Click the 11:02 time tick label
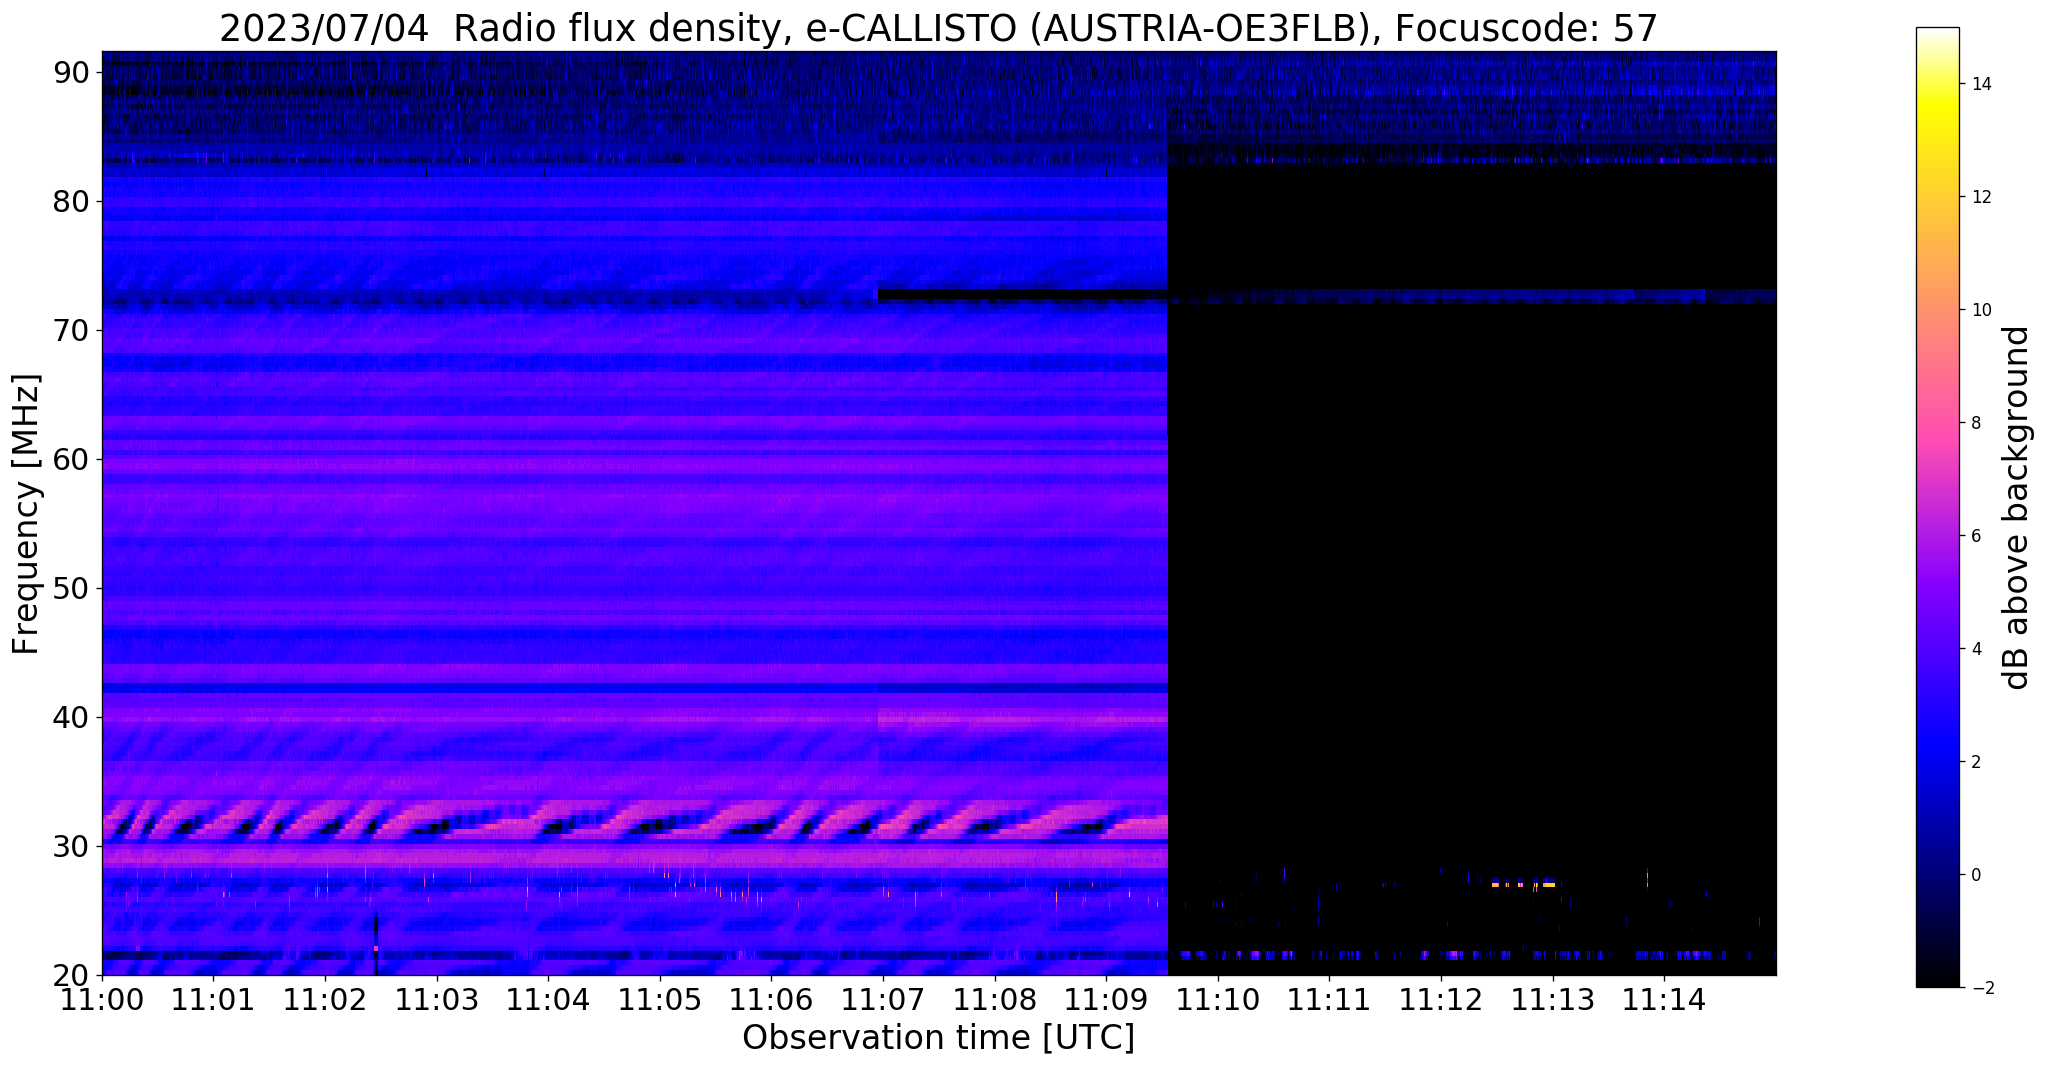 [x=325, y=999]
